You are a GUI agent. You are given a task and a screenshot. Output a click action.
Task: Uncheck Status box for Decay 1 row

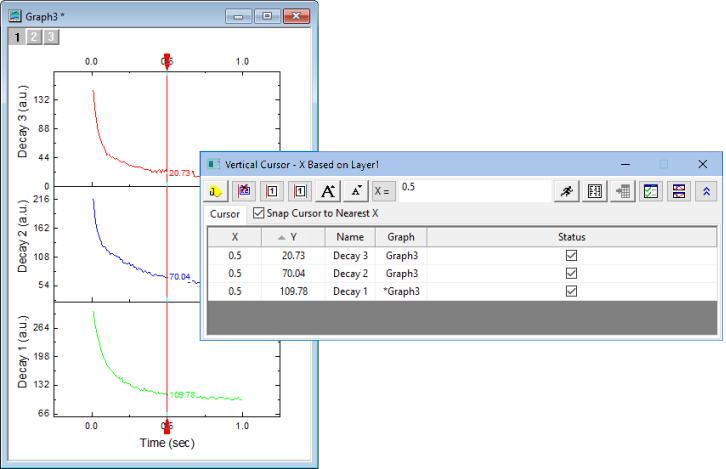pyautogui.click(x=572, y=291)
